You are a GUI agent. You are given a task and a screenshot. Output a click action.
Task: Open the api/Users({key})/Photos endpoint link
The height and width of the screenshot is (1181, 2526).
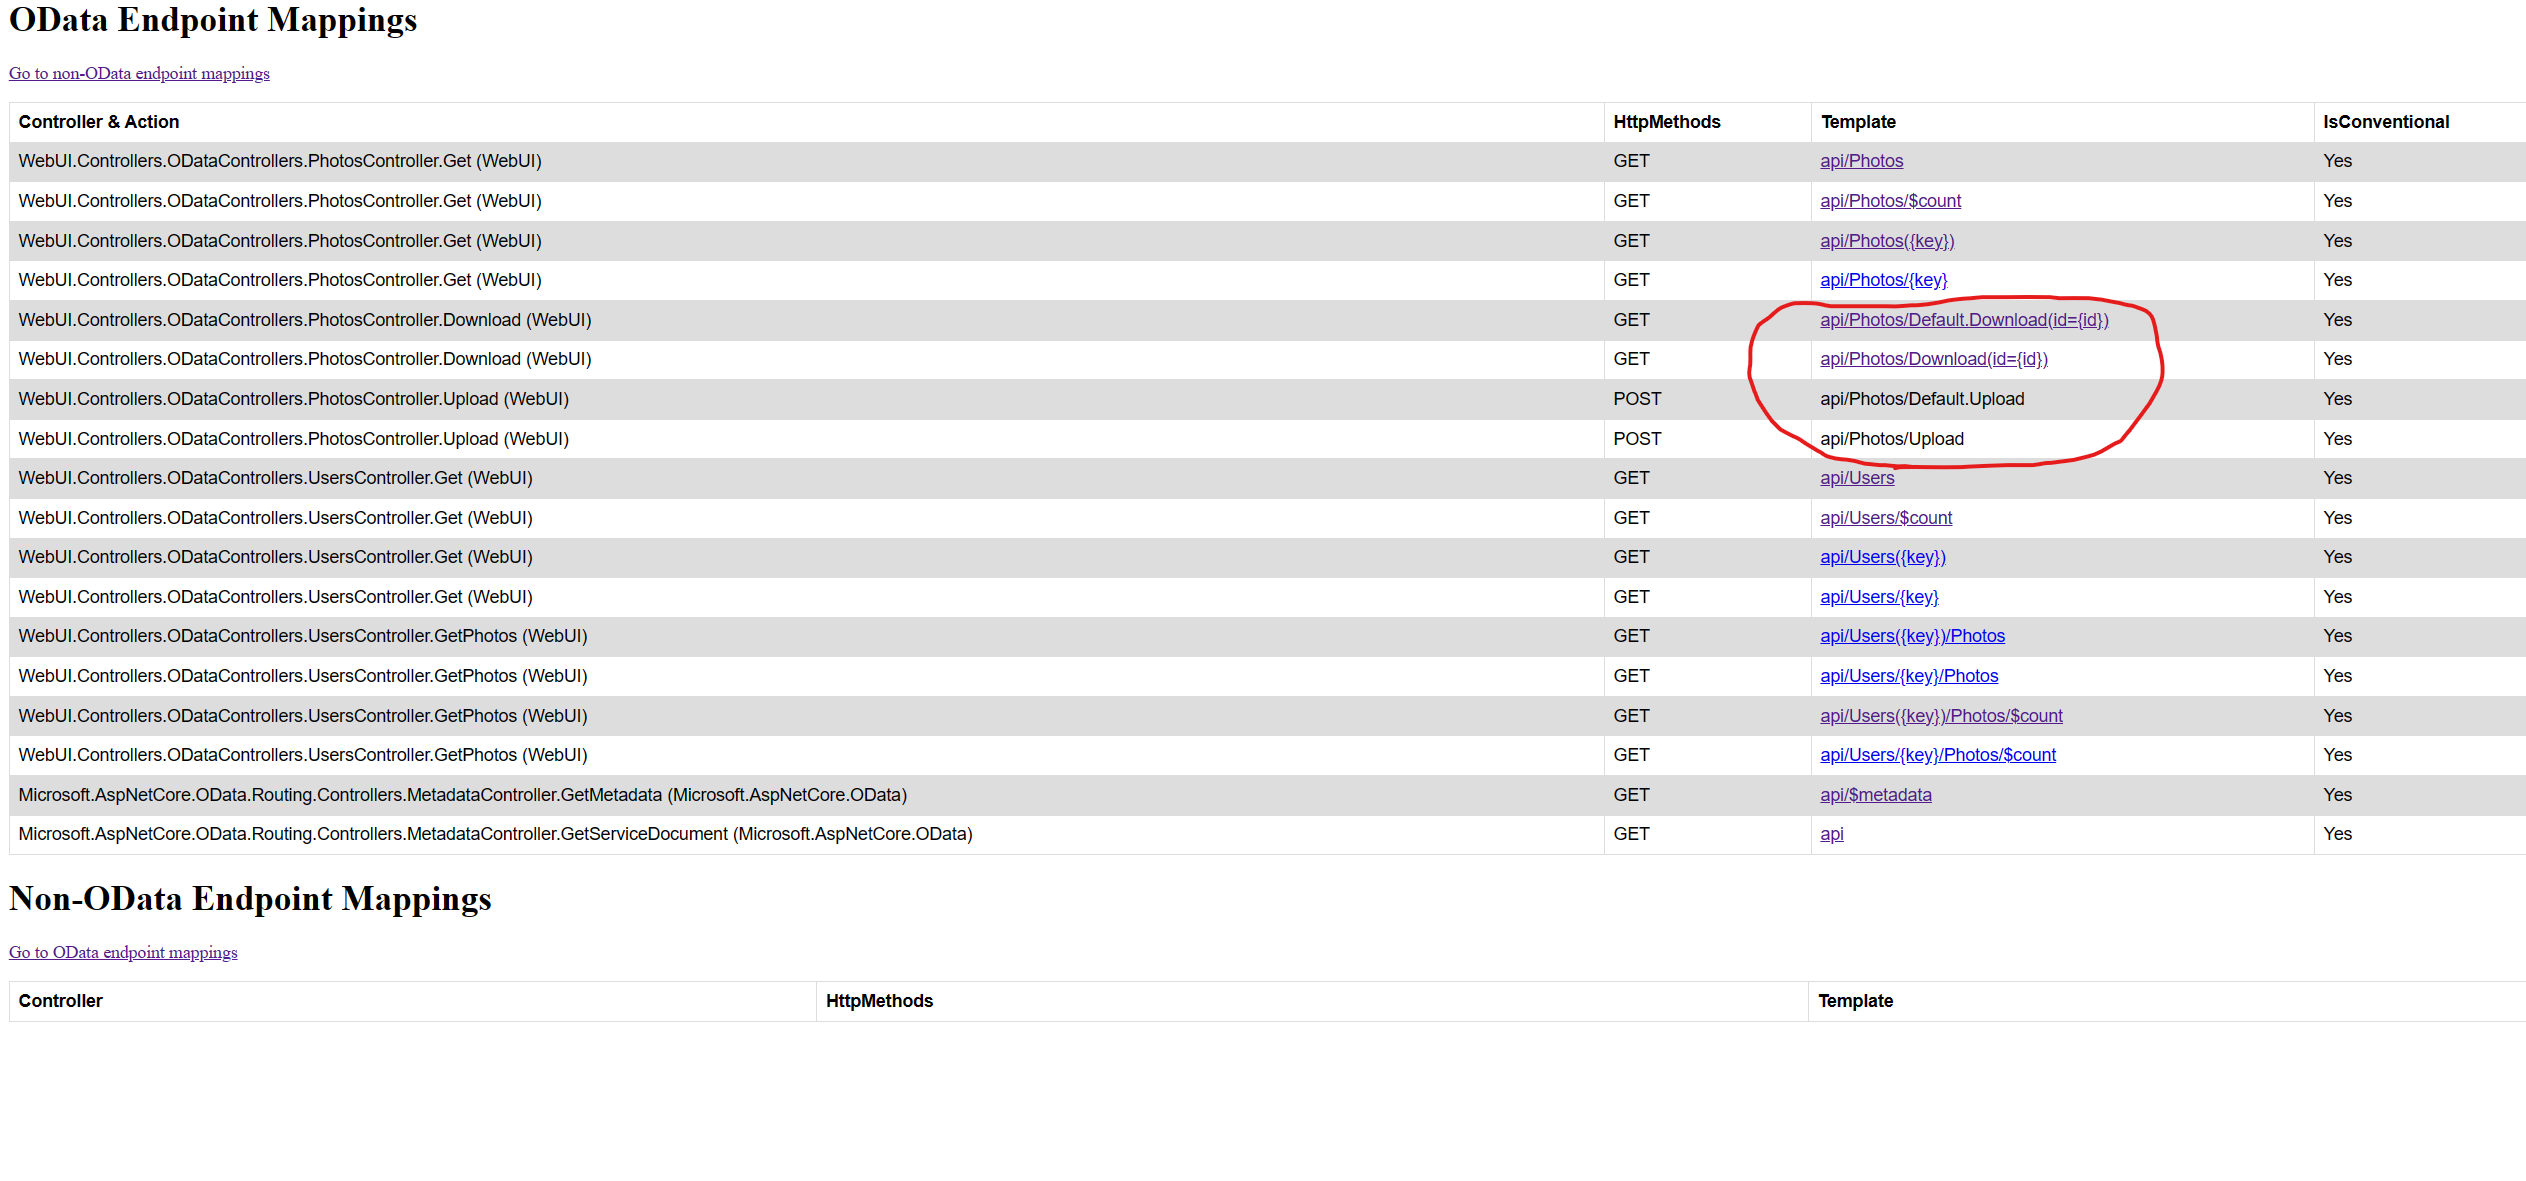click(x=1912, y=635)
